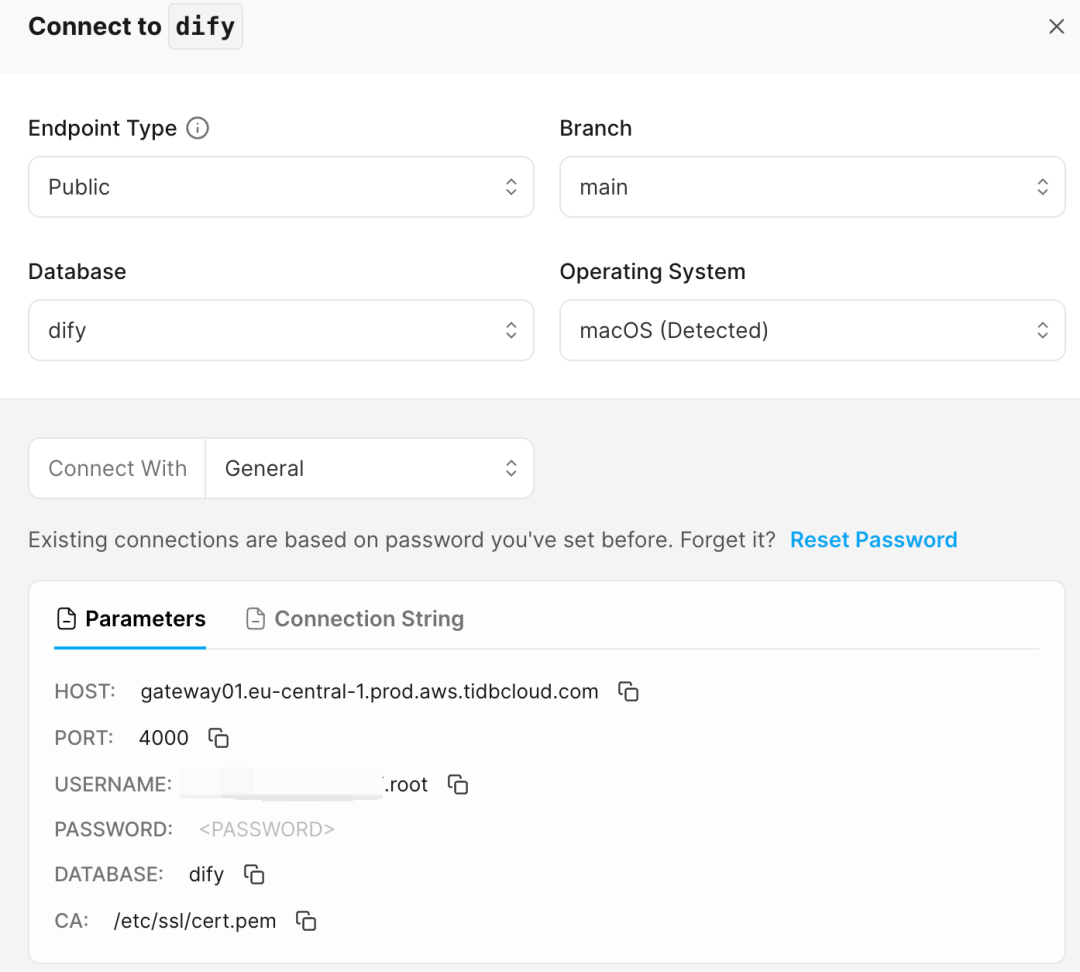1080x972 pixels.
Task: Close the Connect to dify dialog
Action: (1057, 26)
